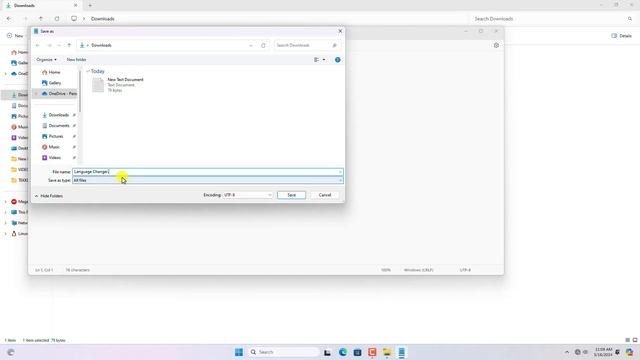
Task: Click New in the File Explorer toolbar
Action: point(15,36)
